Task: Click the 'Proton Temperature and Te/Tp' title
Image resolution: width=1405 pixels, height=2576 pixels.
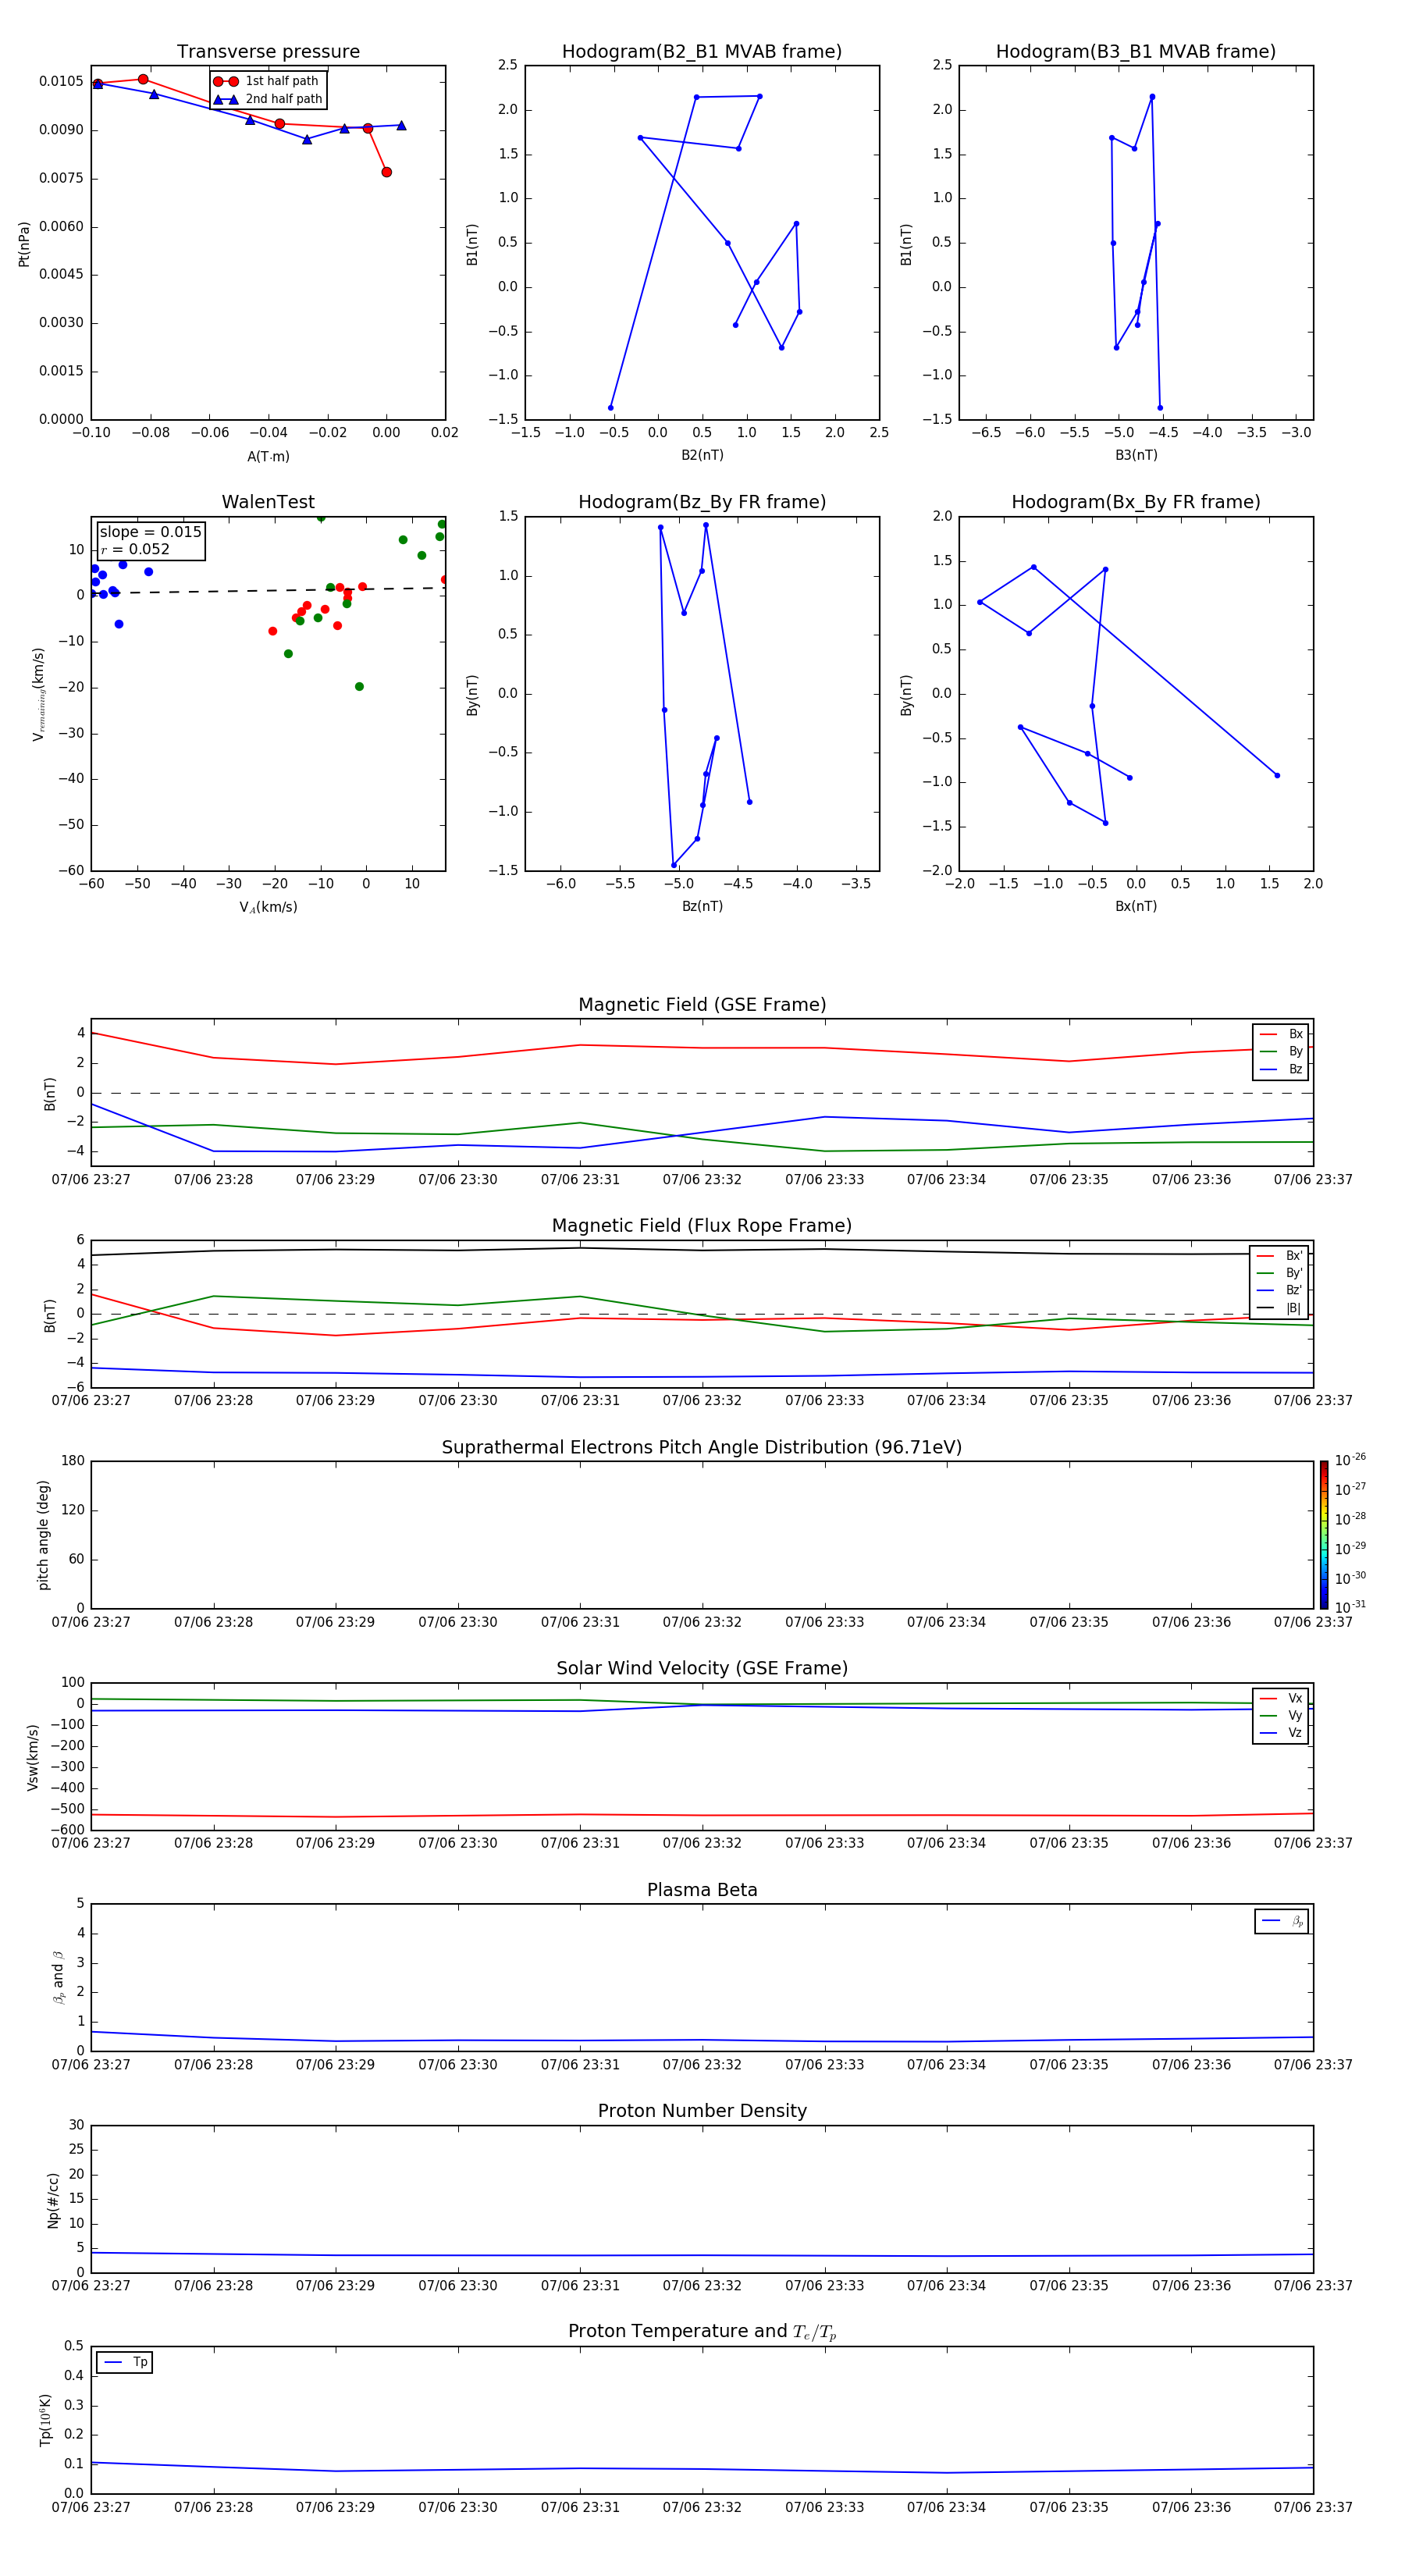Action: click(x=702, y=2331)
